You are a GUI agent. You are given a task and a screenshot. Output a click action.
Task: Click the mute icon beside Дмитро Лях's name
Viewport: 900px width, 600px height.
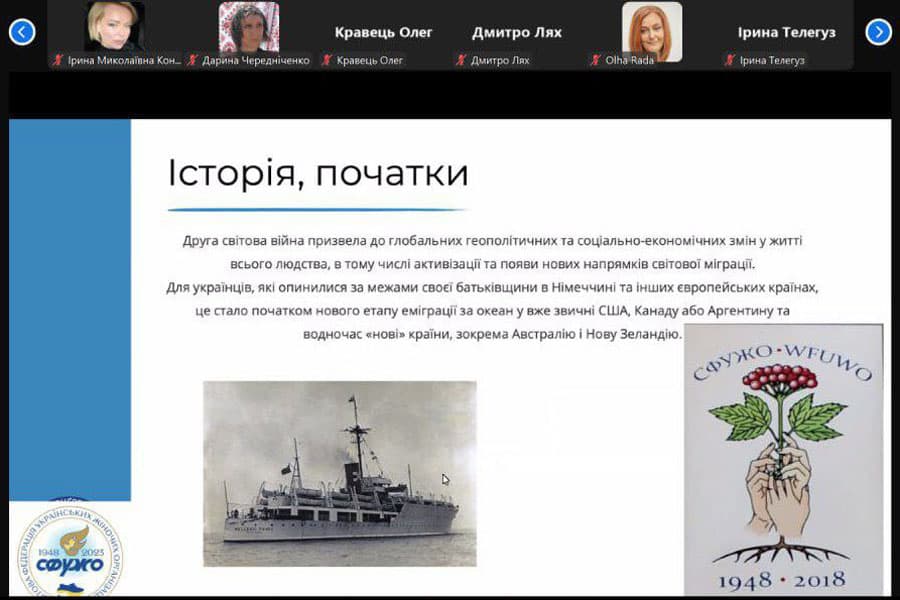(x=462, y=59)
